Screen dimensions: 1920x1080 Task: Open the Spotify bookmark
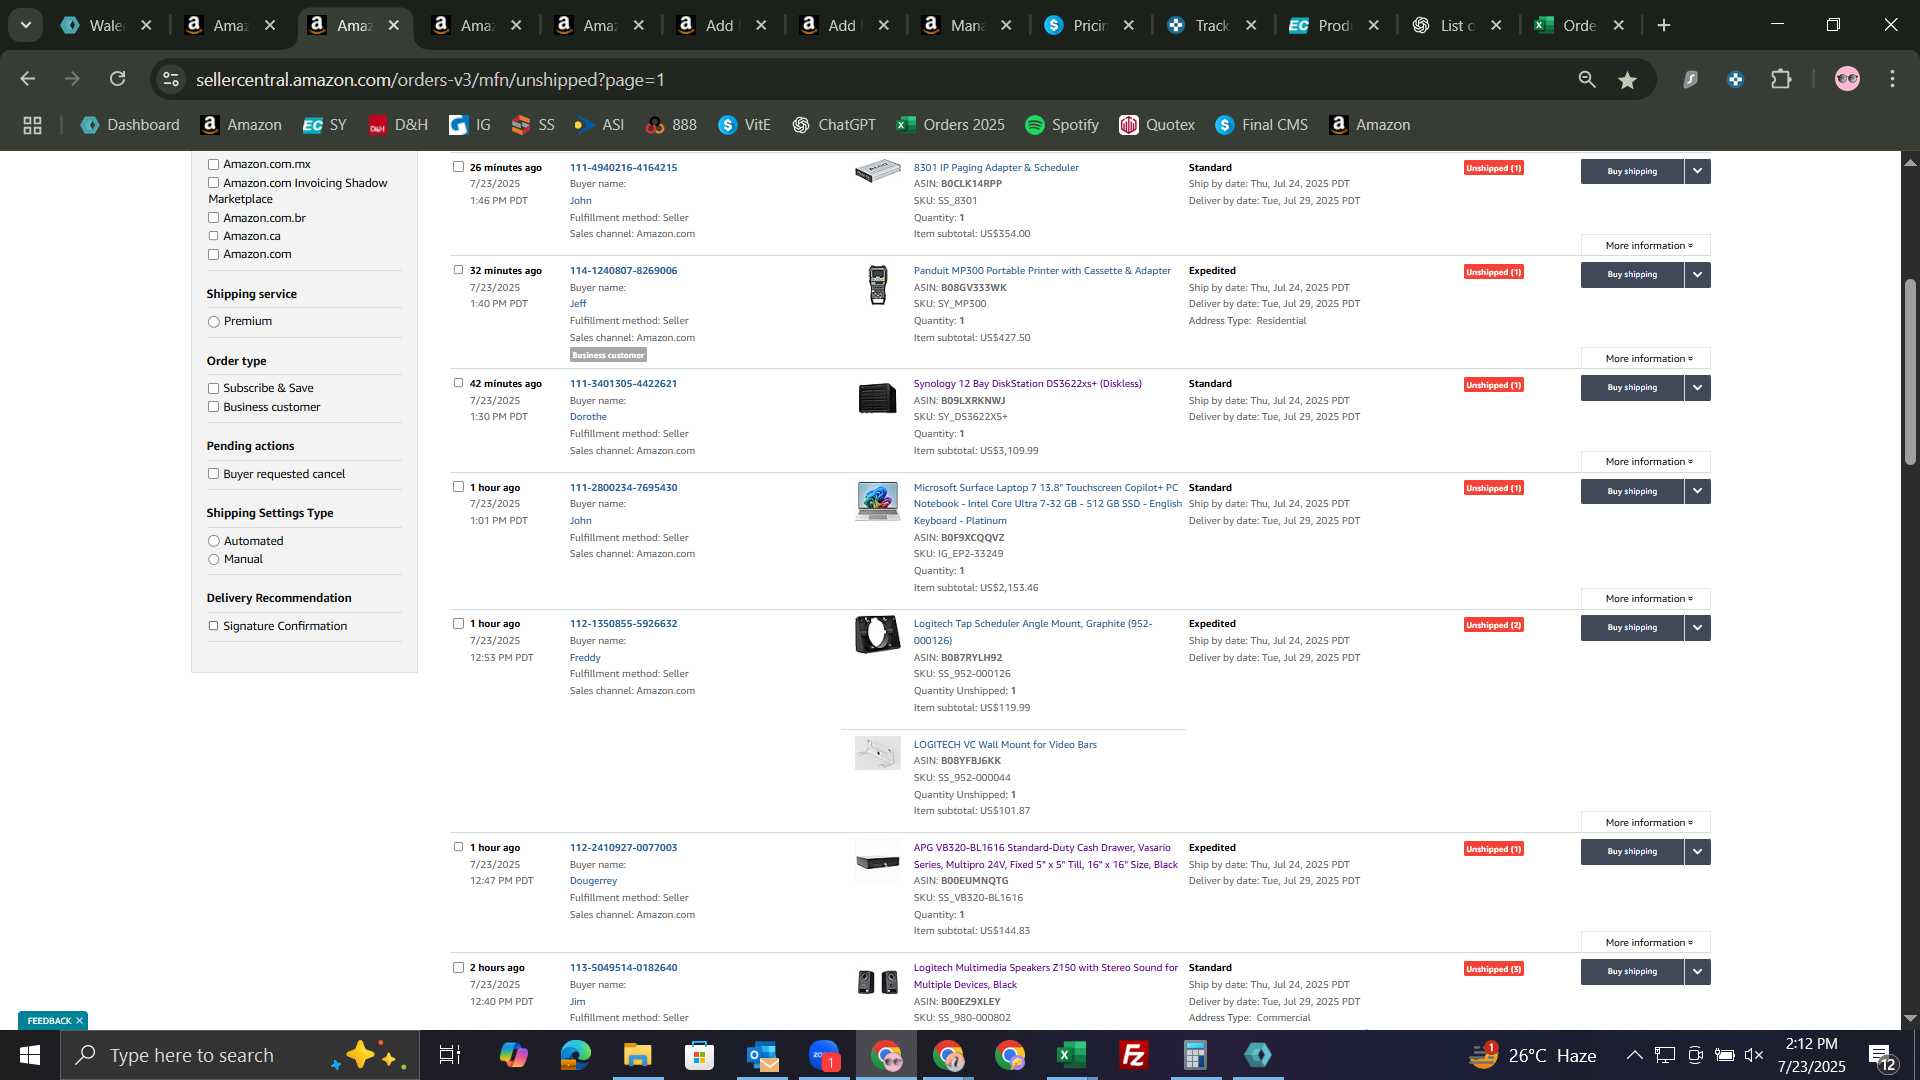tap(1062, 125)
